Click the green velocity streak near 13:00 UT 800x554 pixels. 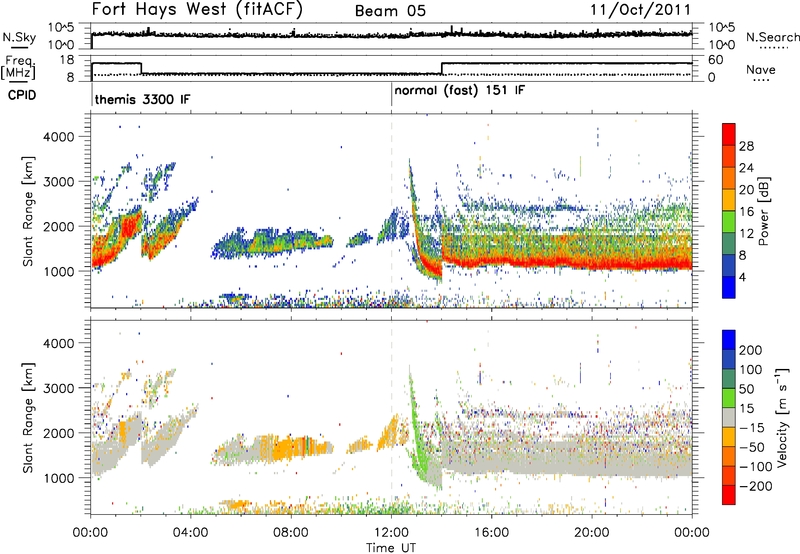point(417,441)
